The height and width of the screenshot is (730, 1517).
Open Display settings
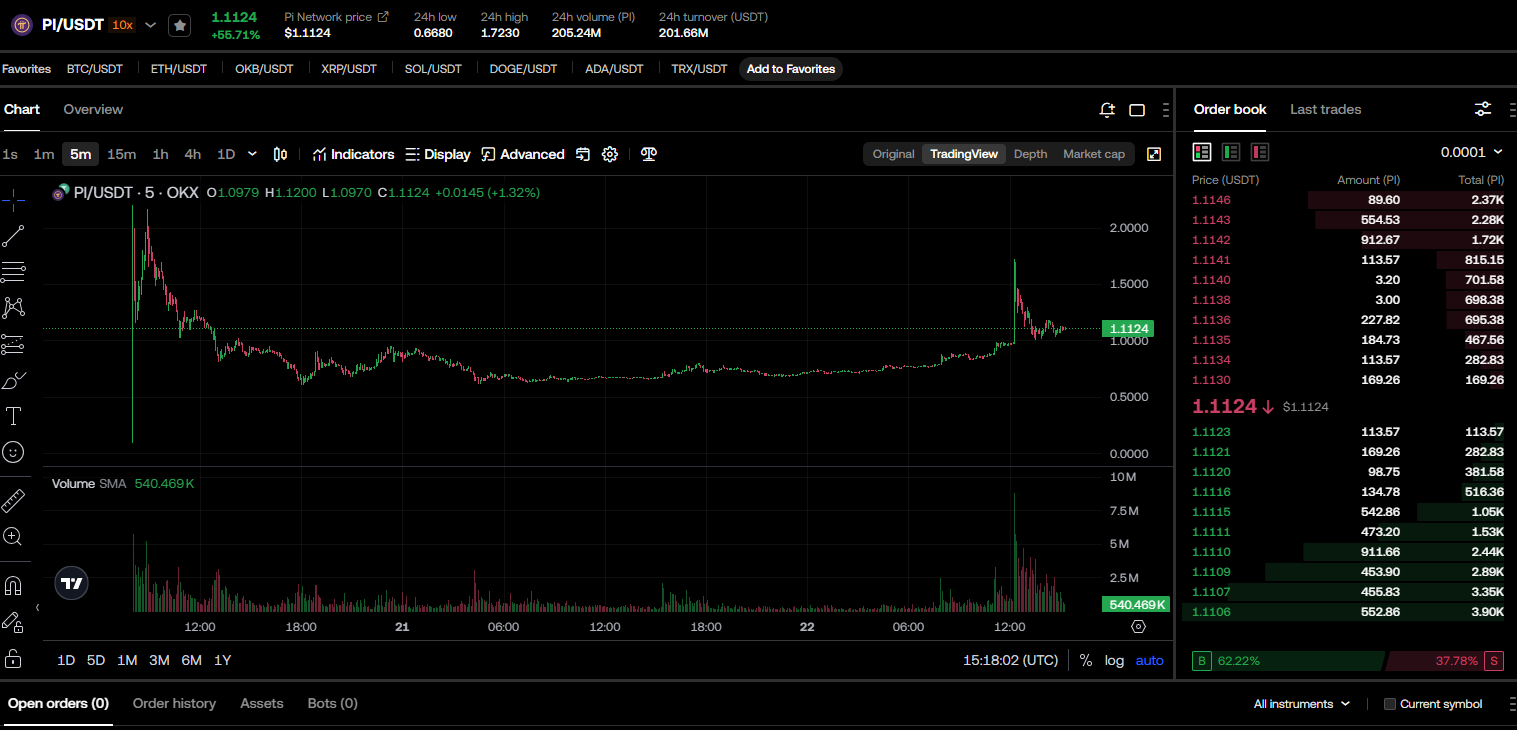click(437, 154)
